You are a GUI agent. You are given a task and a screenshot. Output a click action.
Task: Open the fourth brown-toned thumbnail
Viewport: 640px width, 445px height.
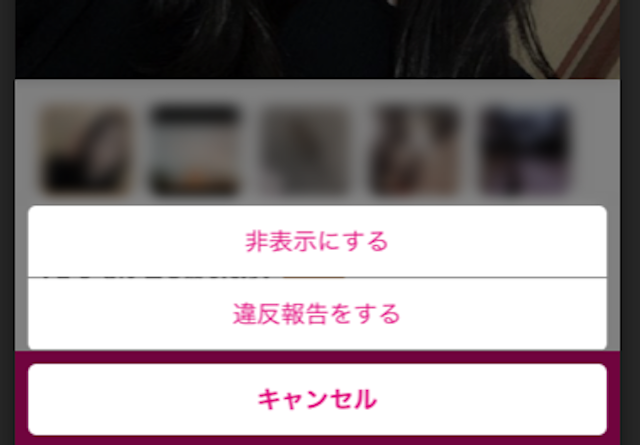pyautogui.click(x=416, y=149)
